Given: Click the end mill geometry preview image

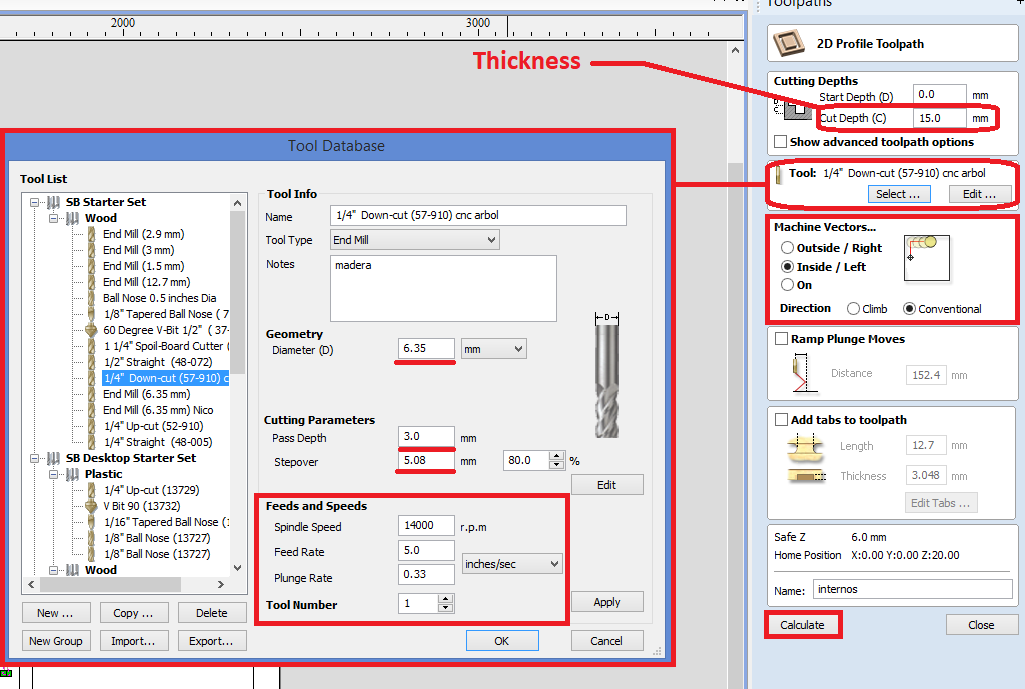Looking at the screenshot, I should click(607, 376).
